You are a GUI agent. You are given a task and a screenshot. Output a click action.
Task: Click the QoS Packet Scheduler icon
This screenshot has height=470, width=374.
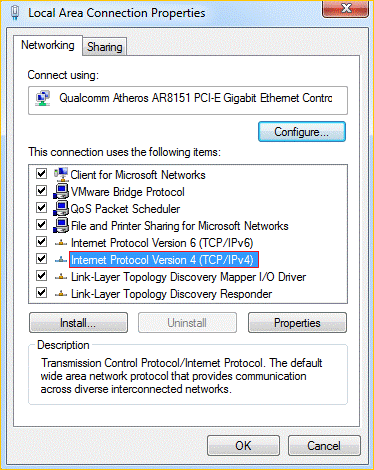pos(61,208)
